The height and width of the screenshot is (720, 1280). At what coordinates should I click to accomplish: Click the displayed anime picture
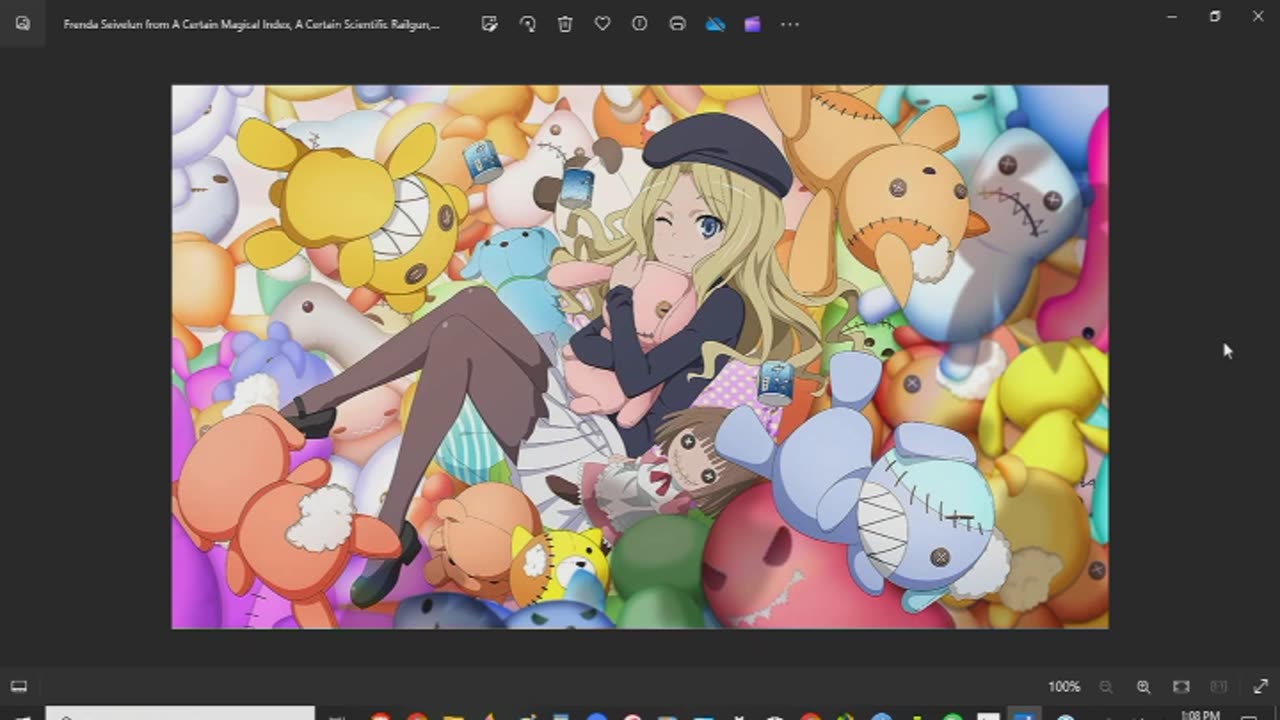pyautogui.click(x=640, y=357)
